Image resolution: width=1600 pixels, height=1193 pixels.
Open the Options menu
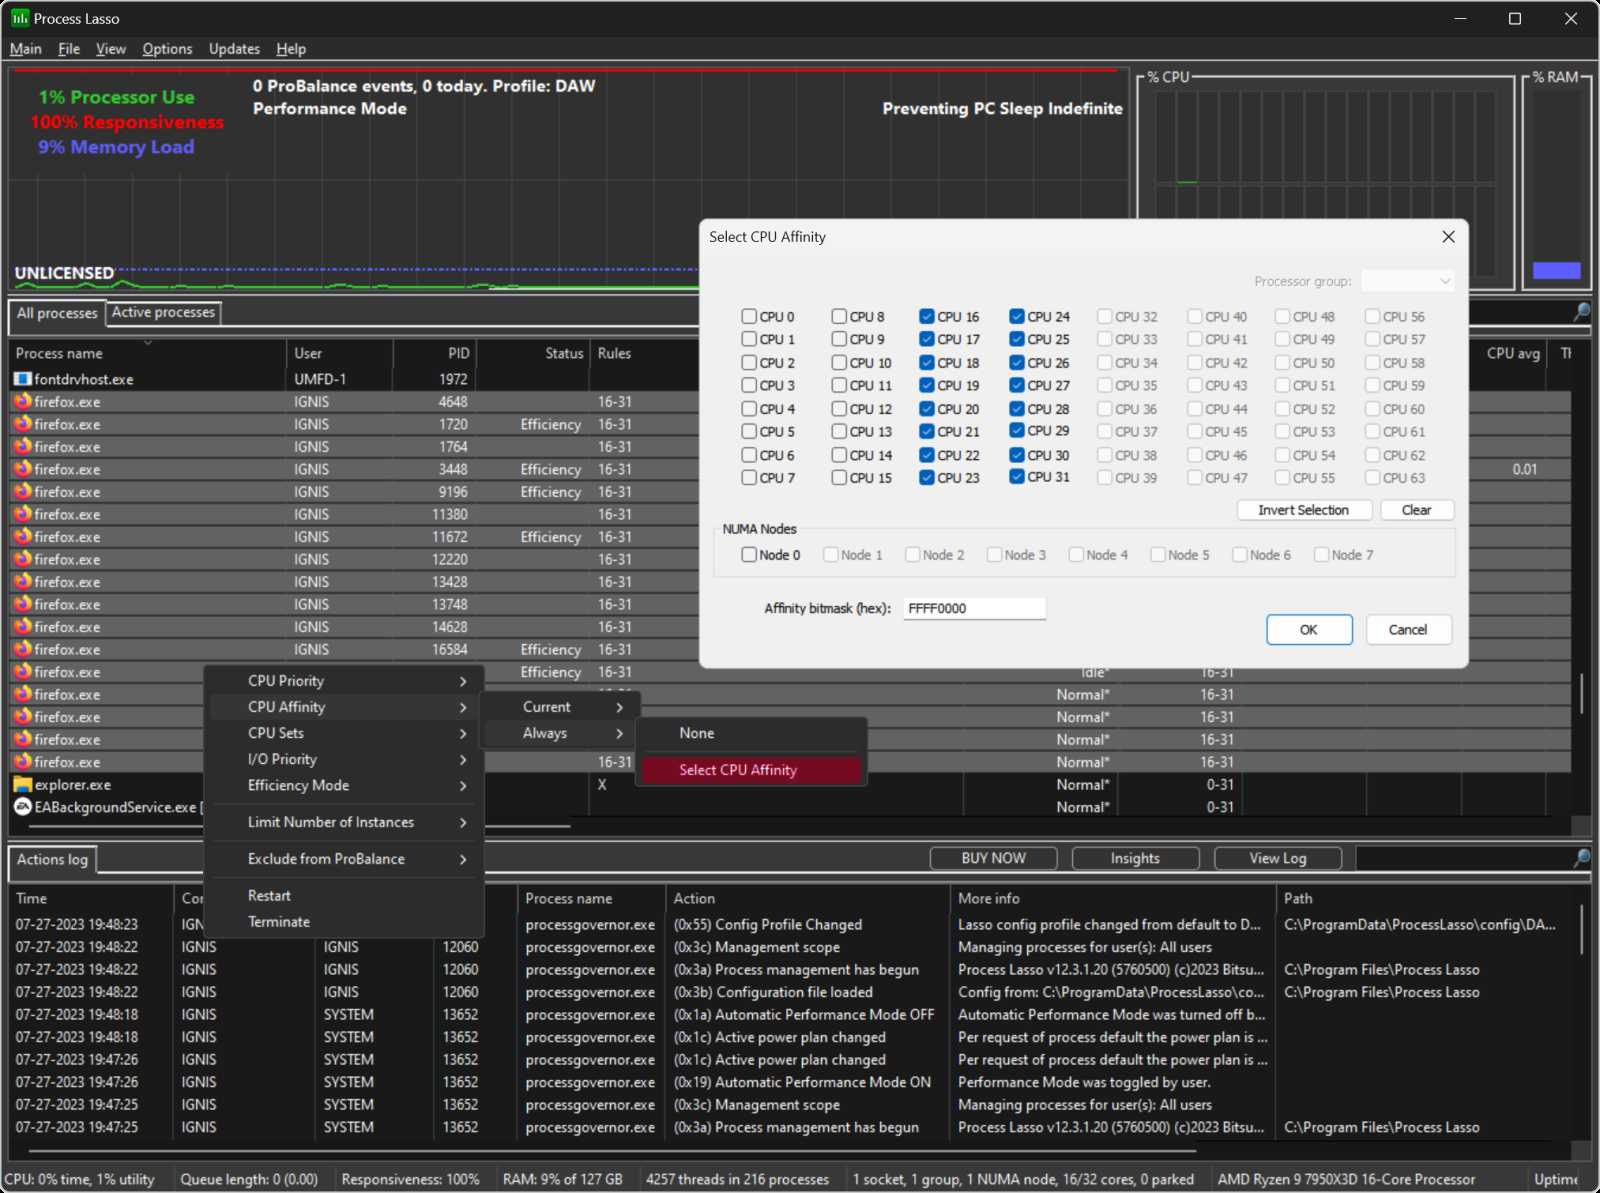point(167,48)
